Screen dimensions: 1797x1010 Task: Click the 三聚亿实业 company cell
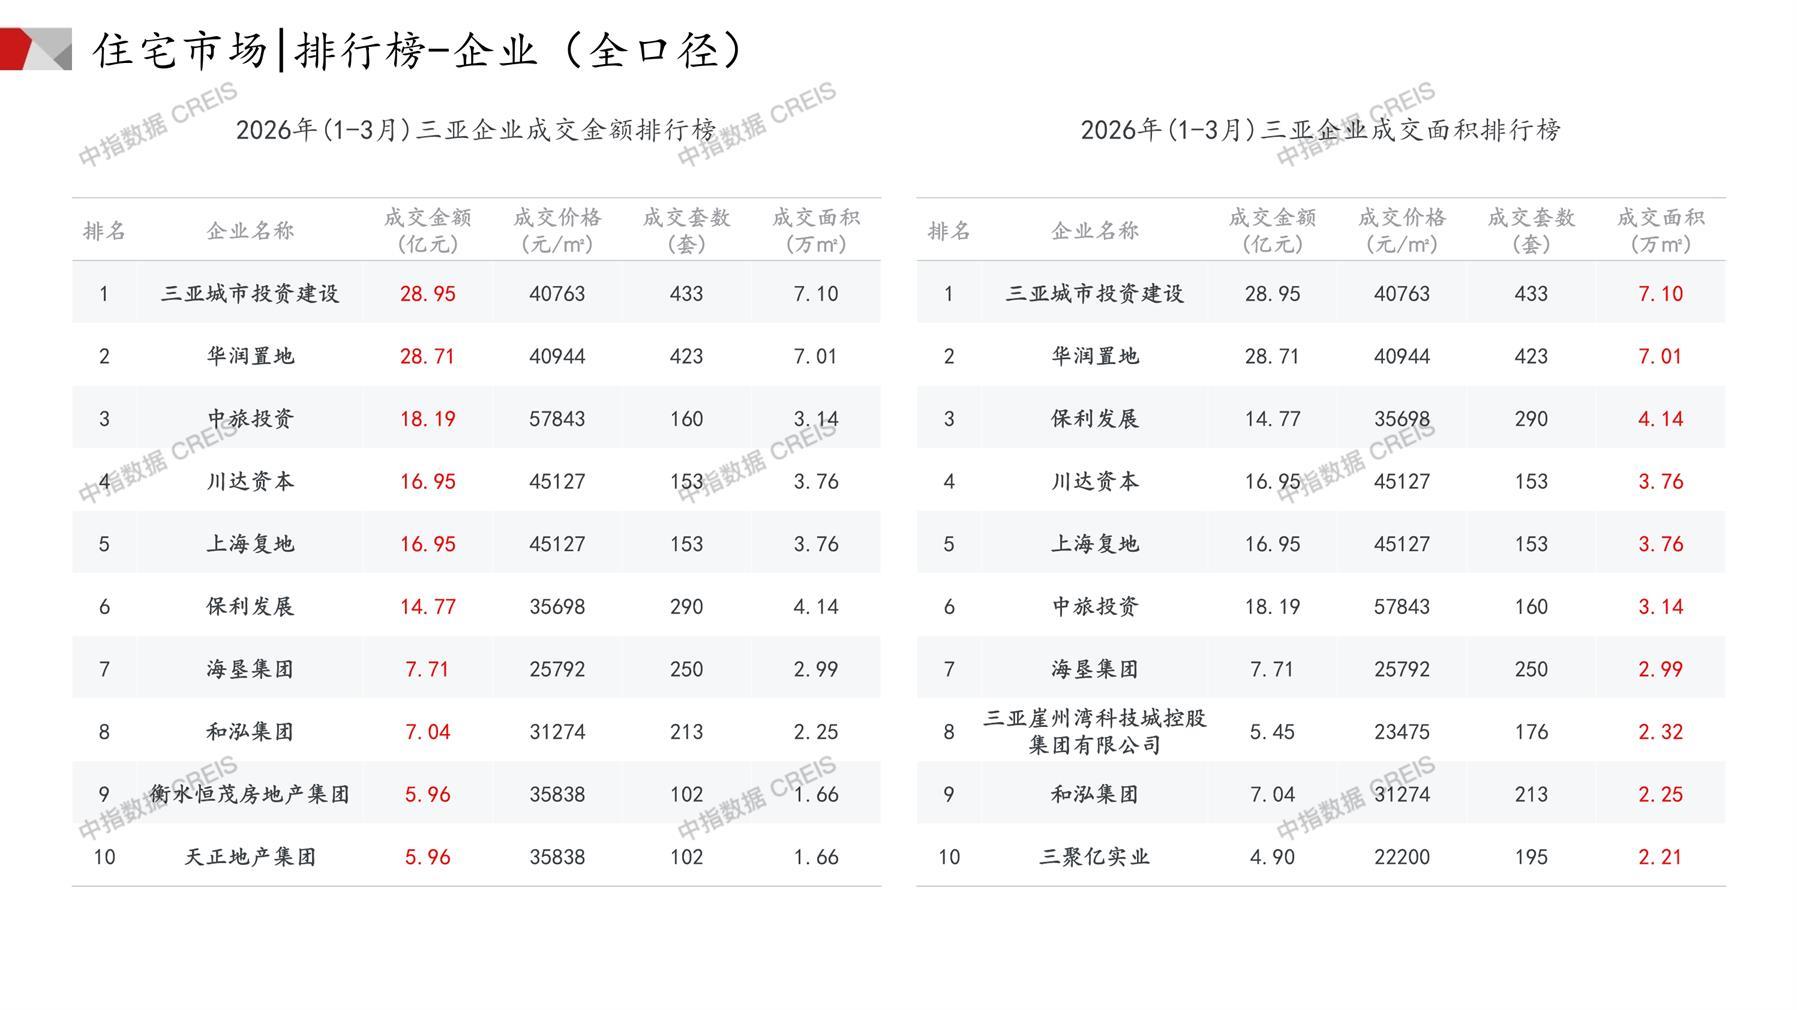coord(1095,857)
